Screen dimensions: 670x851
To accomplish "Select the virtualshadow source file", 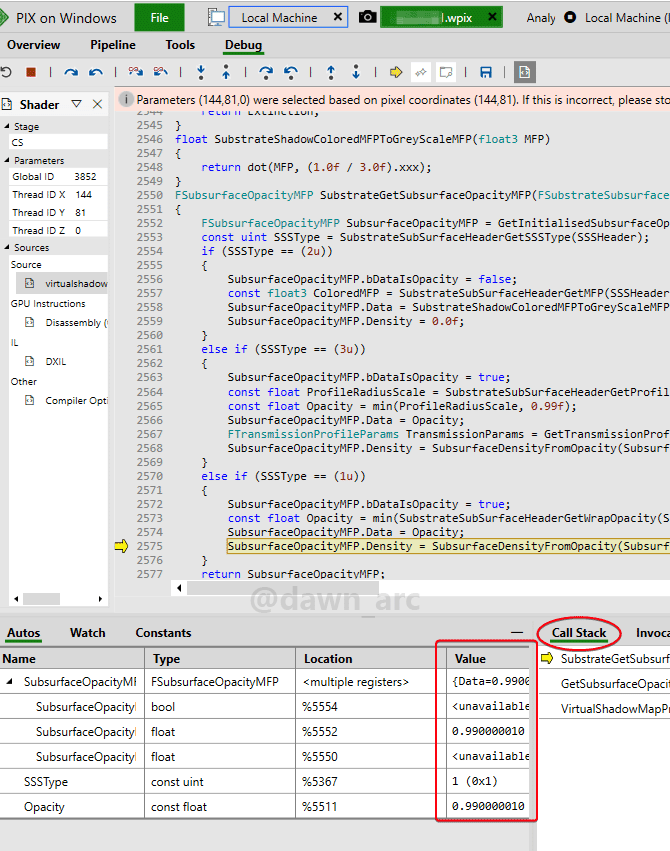I will coord(61,283).
